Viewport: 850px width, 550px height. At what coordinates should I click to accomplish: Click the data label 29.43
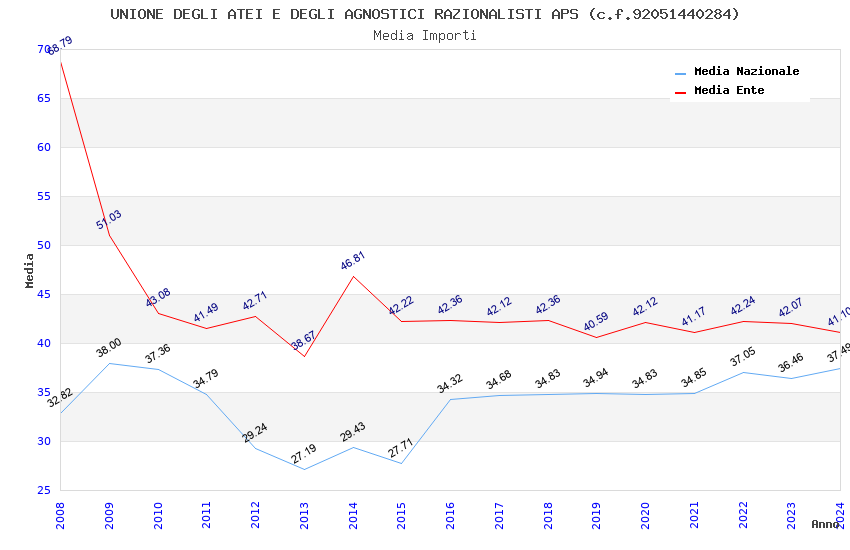tap(353, 432)
